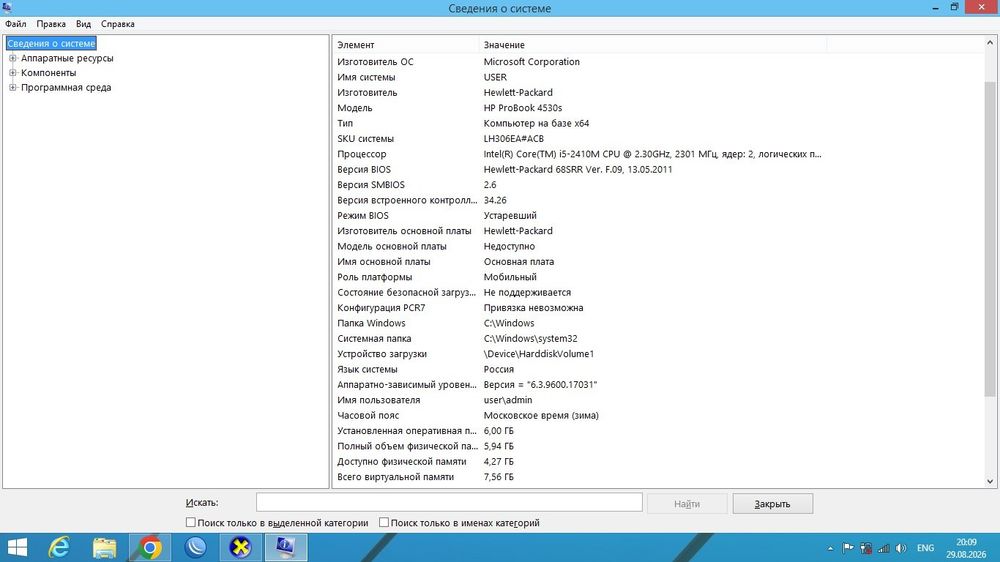Select the HP ProBook 4530s value
Viewport: 1000px width, 562px height.
tap(523, 108)
